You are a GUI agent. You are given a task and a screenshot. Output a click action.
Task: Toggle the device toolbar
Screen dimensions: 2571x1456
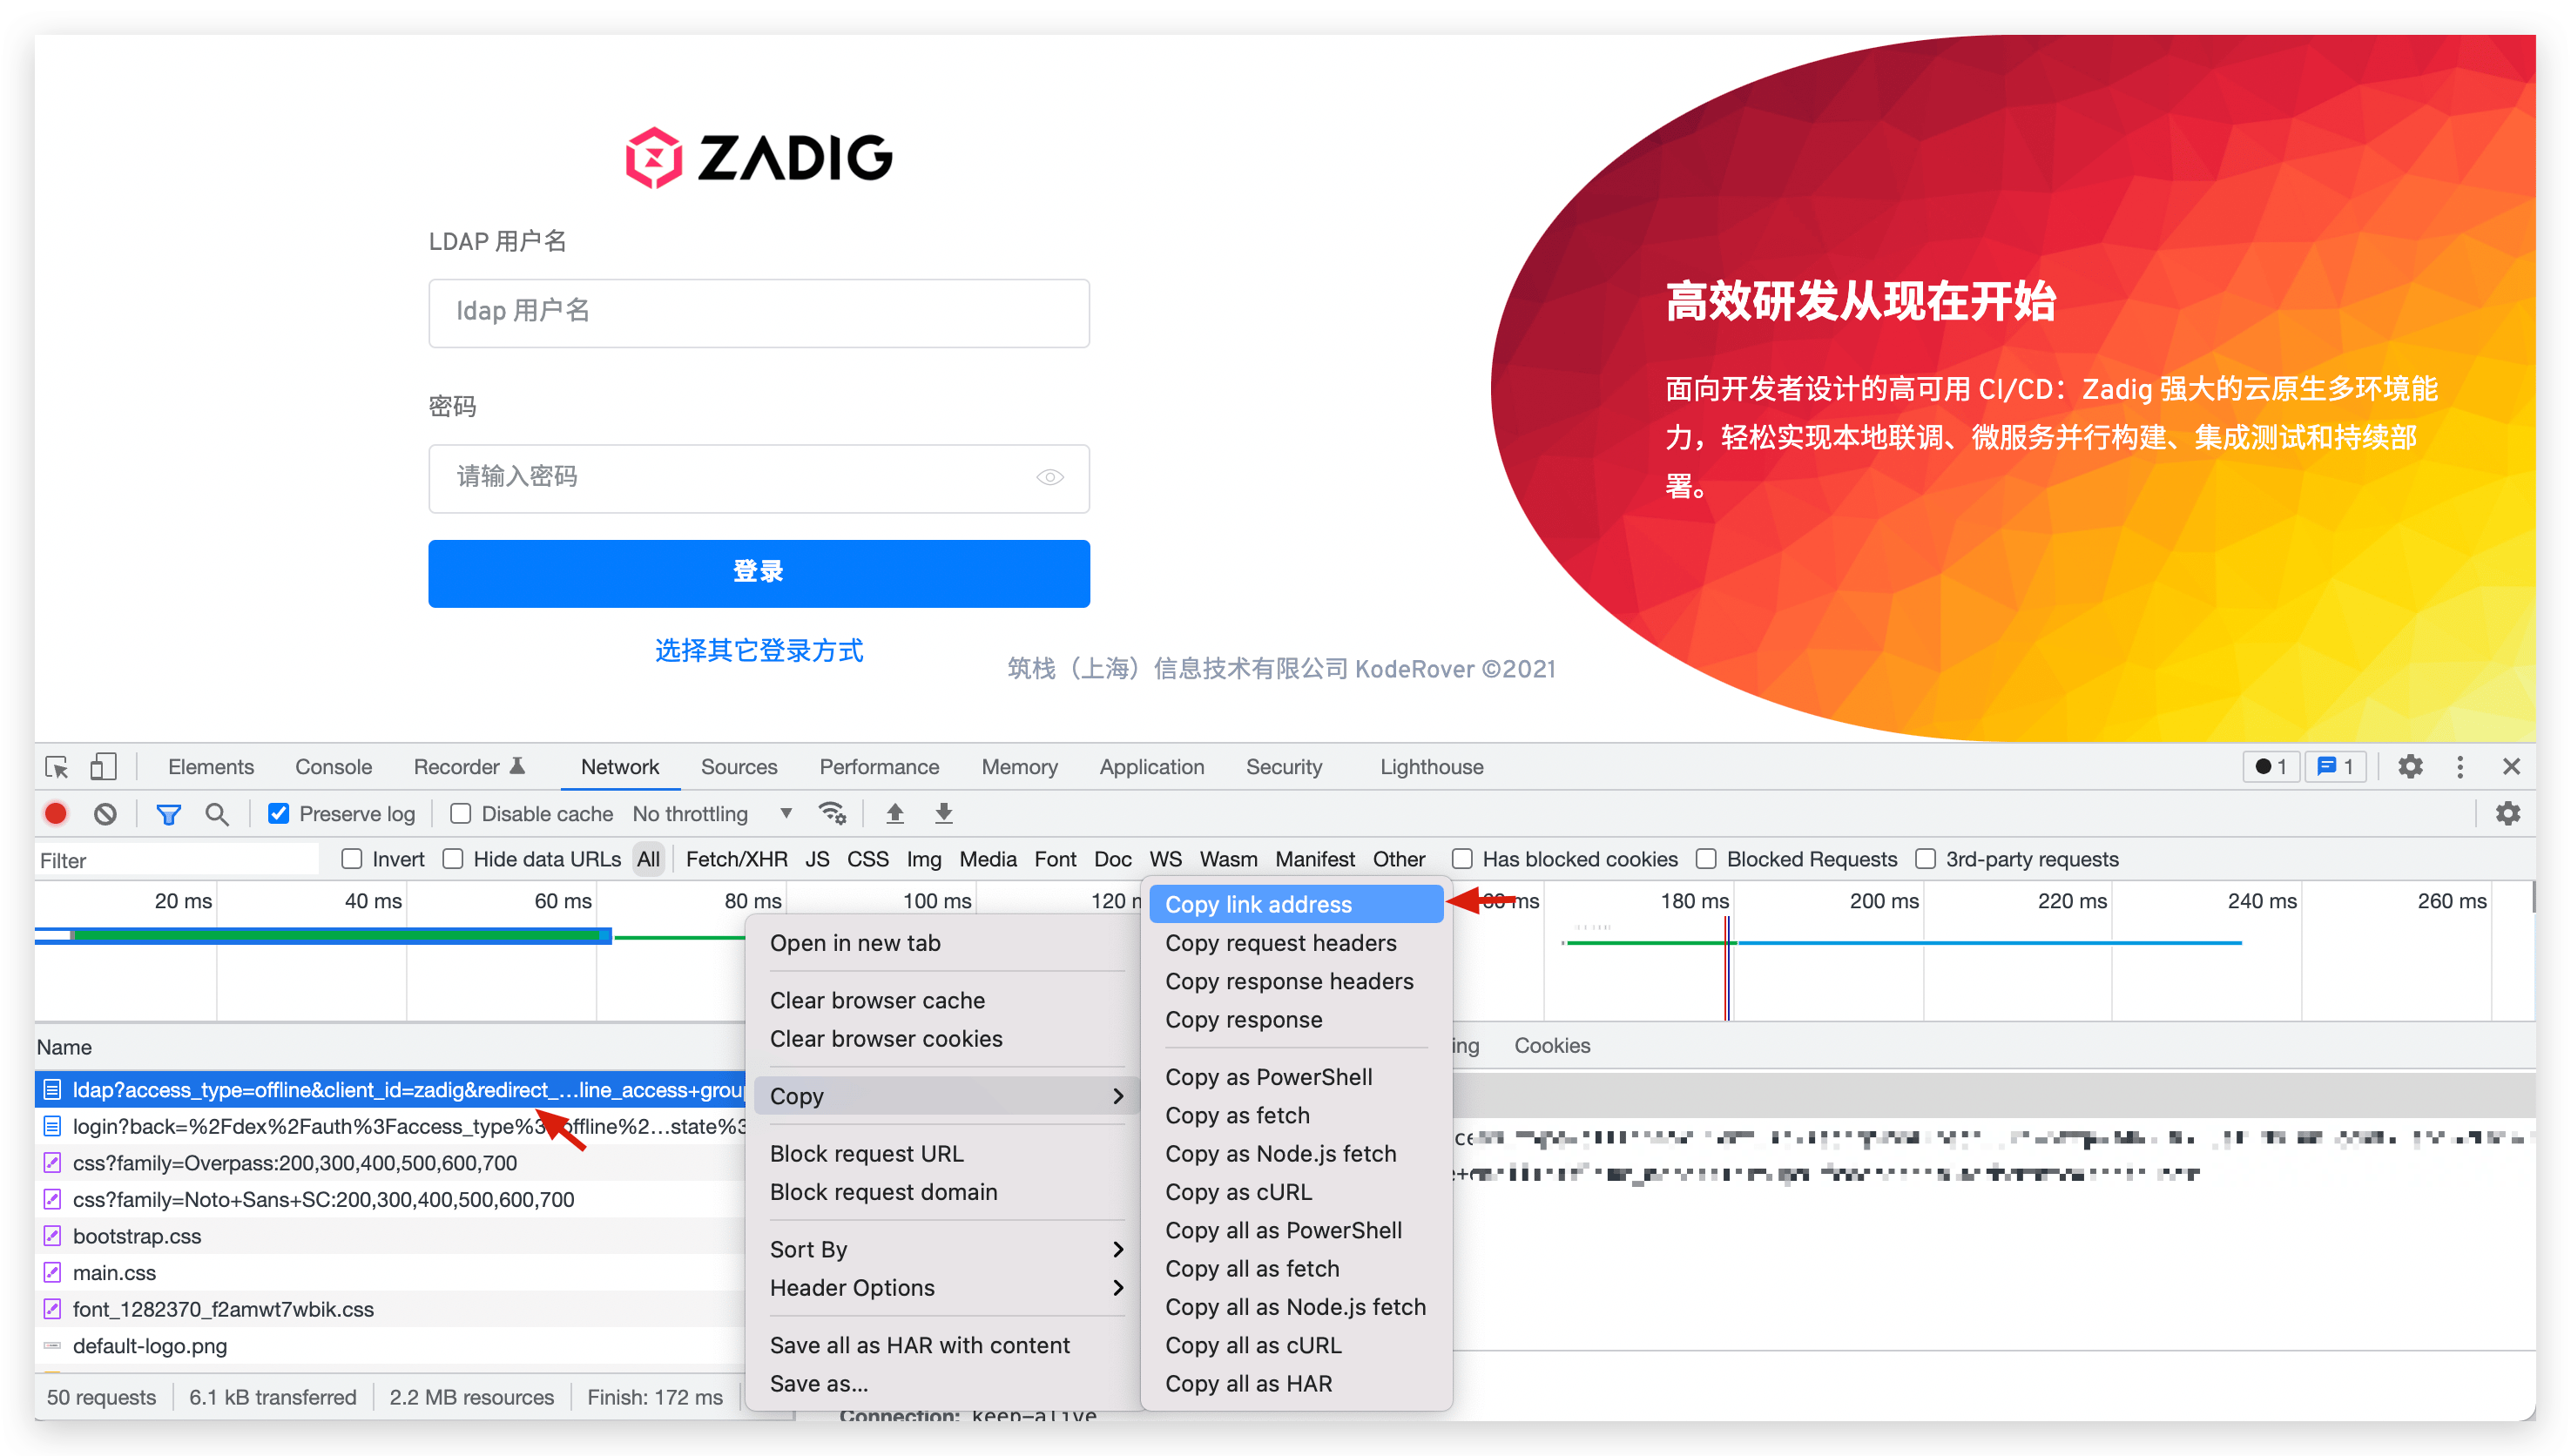point(102,766)
